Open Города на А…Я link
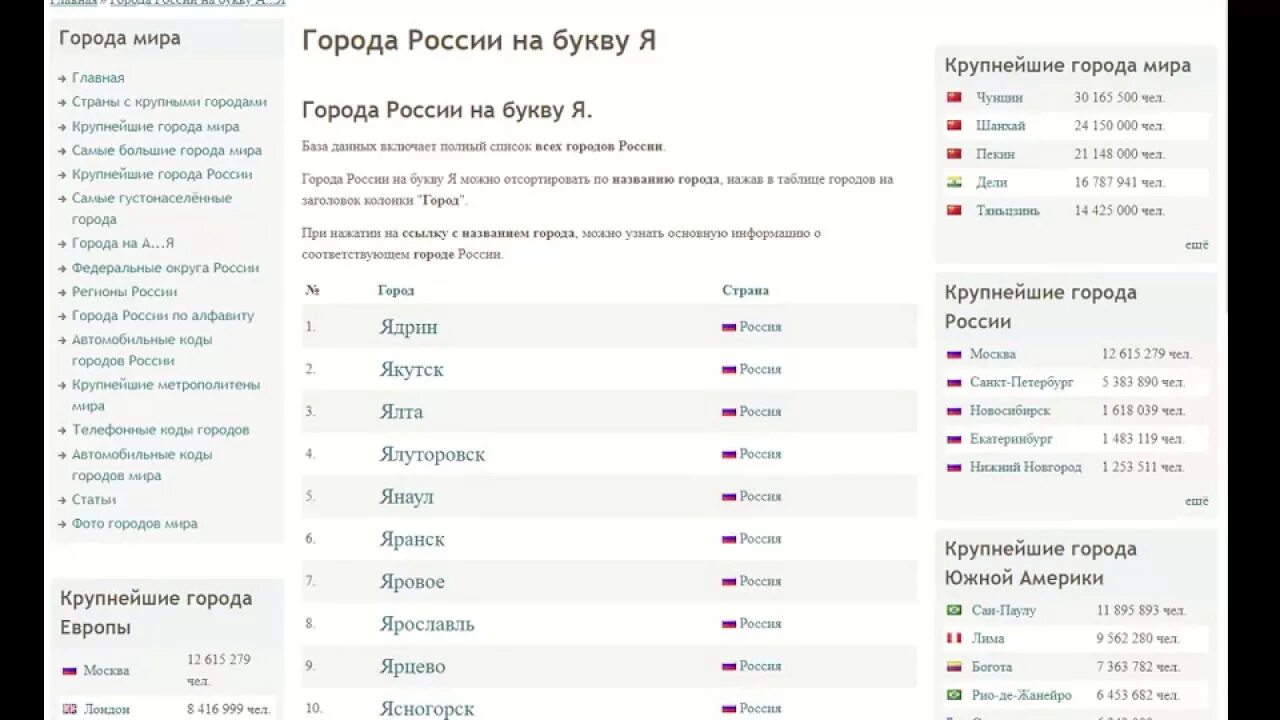The width and height of the screenshot is (1280, 720). pos(123,243)
